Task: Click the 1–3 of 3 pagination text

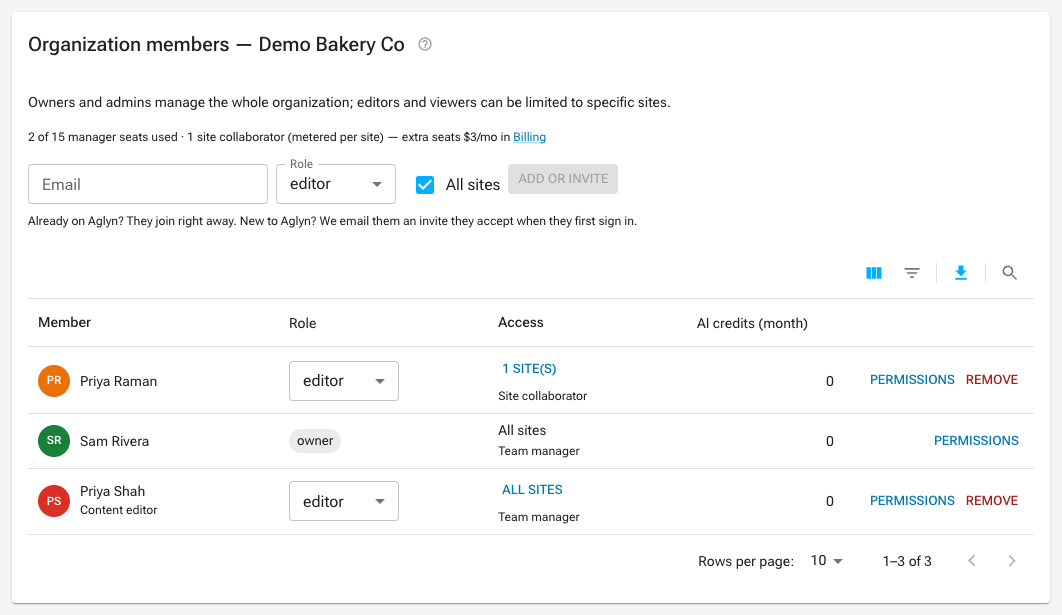Action: 907,561
